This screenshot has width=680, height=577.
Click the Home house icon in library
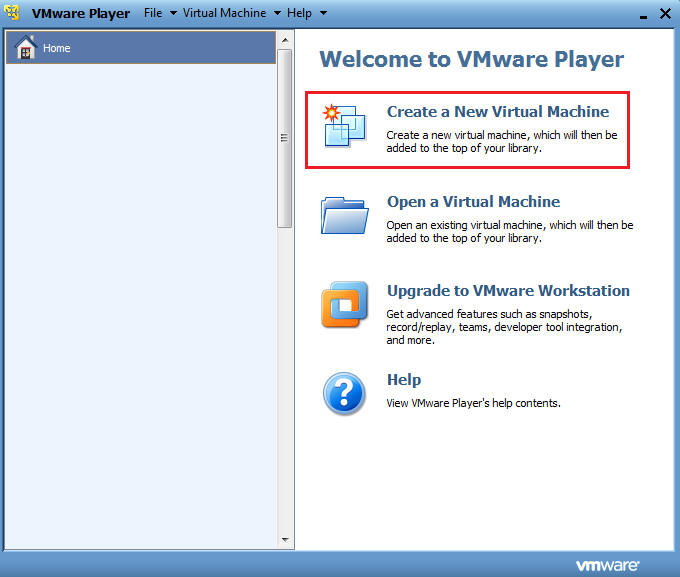[x=26, y=47]
